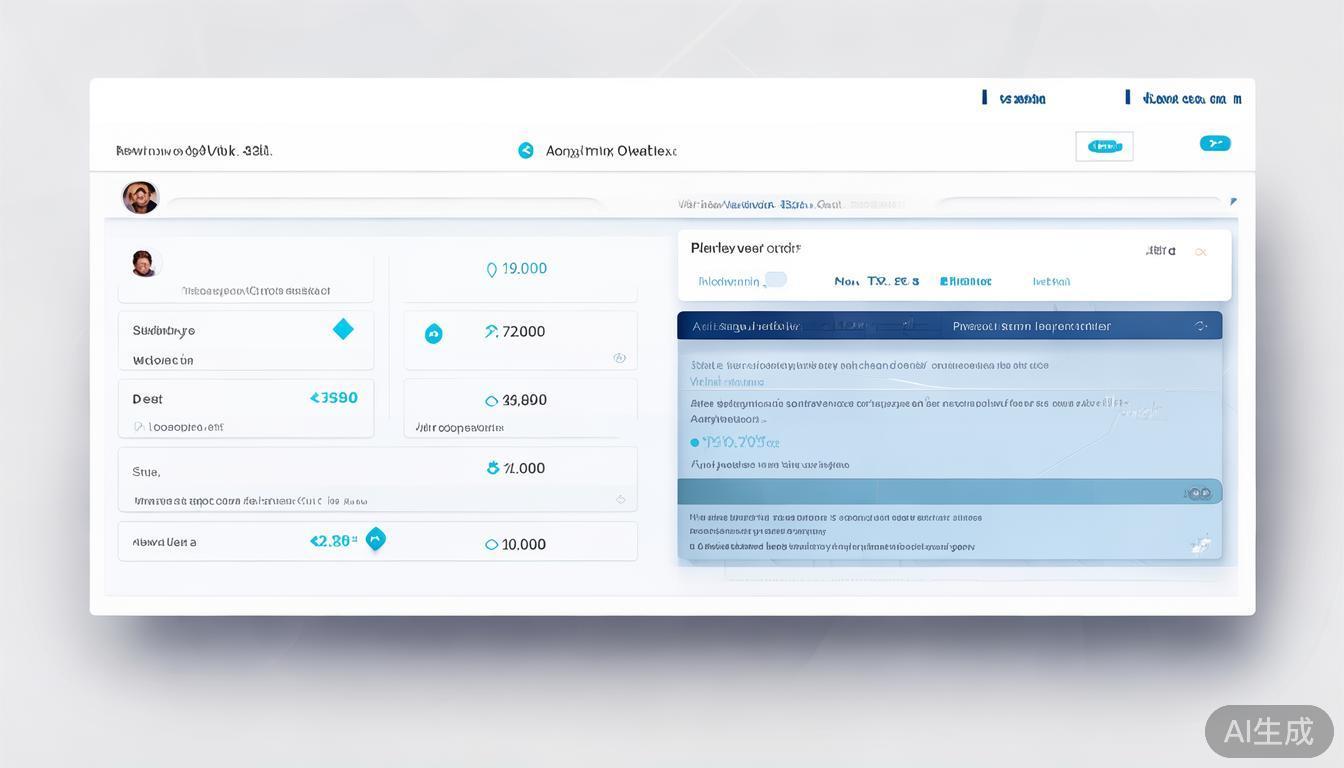Expand the small blue triangle at right of search row
This screenshot has width=1344, height=768.
pyautogui.click(x=1233, y=201)
